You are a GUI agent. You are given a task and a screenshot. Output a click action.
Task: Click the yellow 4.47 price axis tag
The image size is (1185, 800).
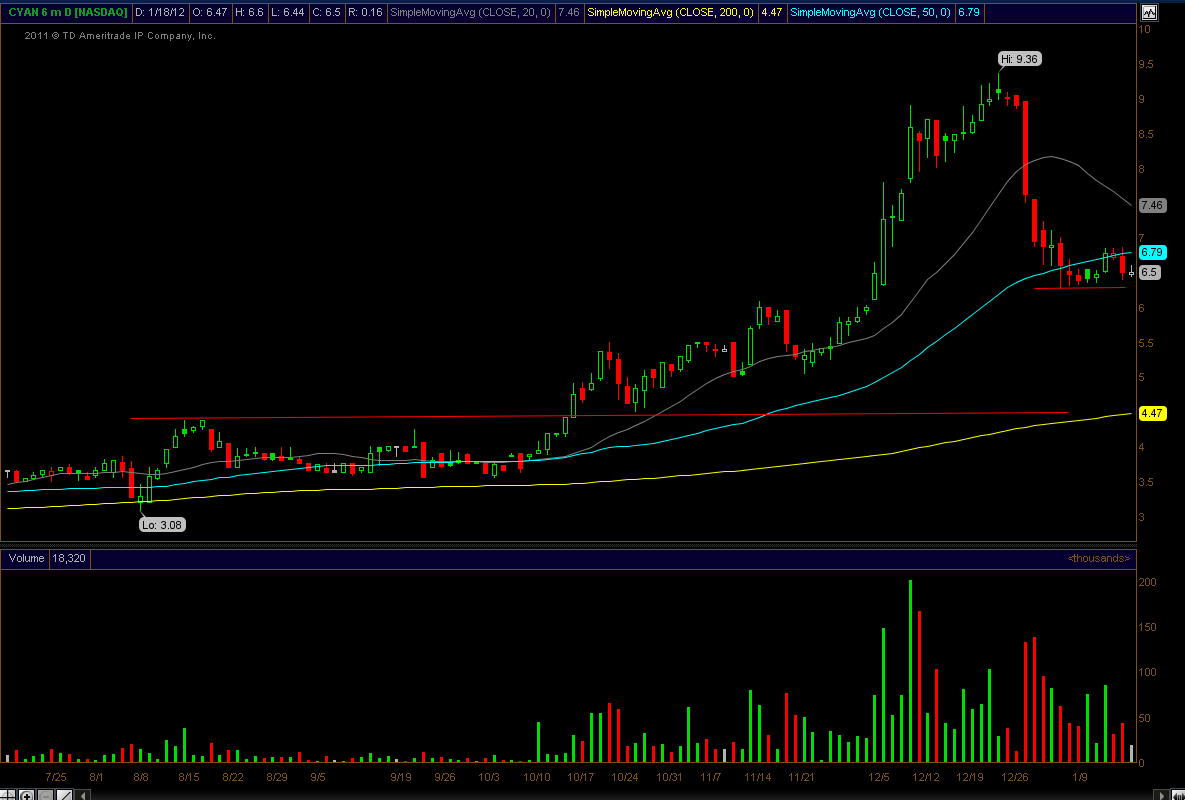tap(1153, 413)
